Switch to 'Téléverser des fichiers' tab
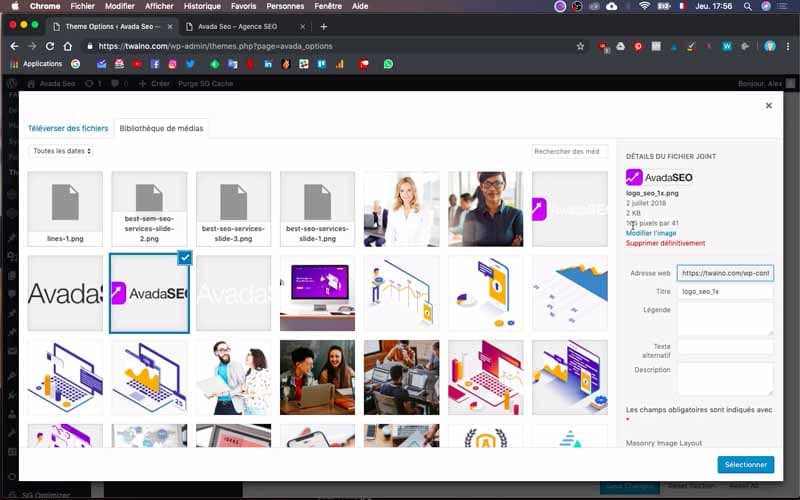The height and width of the screenshot is (500, 800). [x=68, y=129]
